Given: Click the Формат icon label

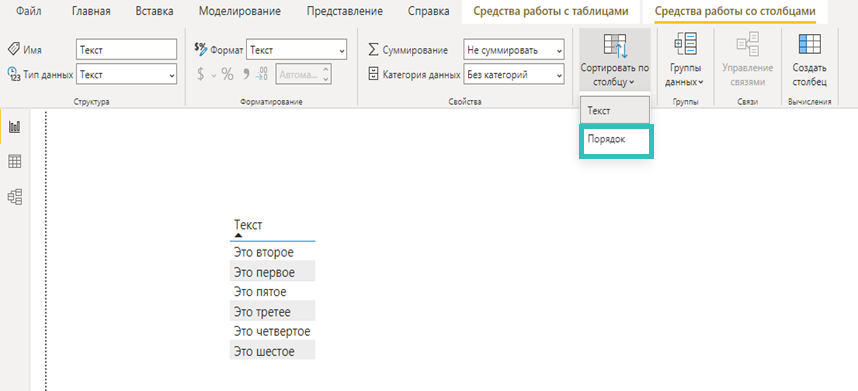Looking at the screenshot, I should click(201, 49).
